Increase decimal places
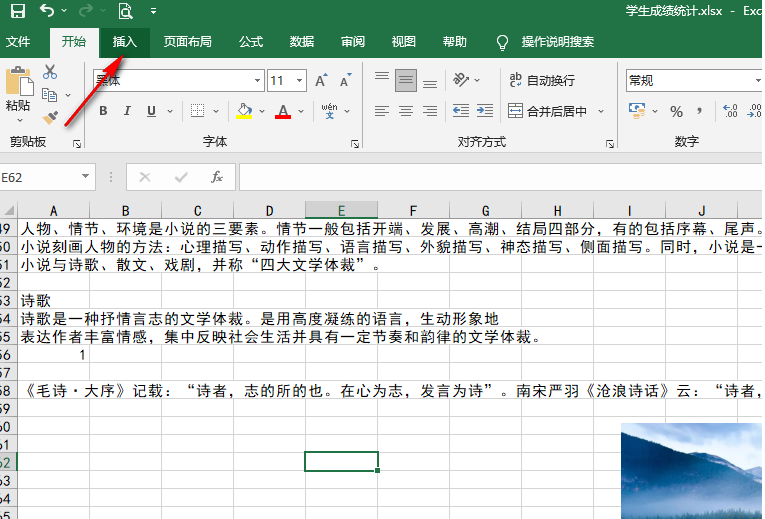Image resolution: width=765 pixels, height=519 pixels. (x=730, y=111)
